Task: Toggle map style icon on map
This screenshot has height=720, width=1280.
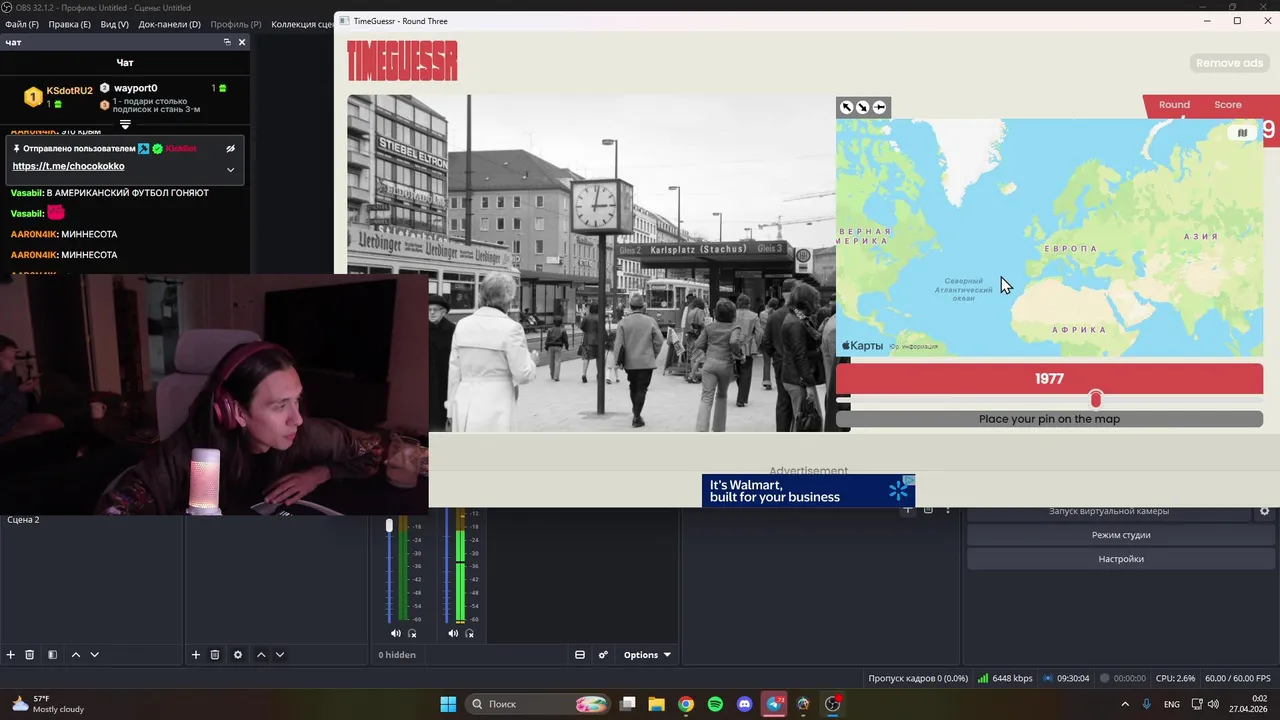Action: click(x=1242, y=132)
